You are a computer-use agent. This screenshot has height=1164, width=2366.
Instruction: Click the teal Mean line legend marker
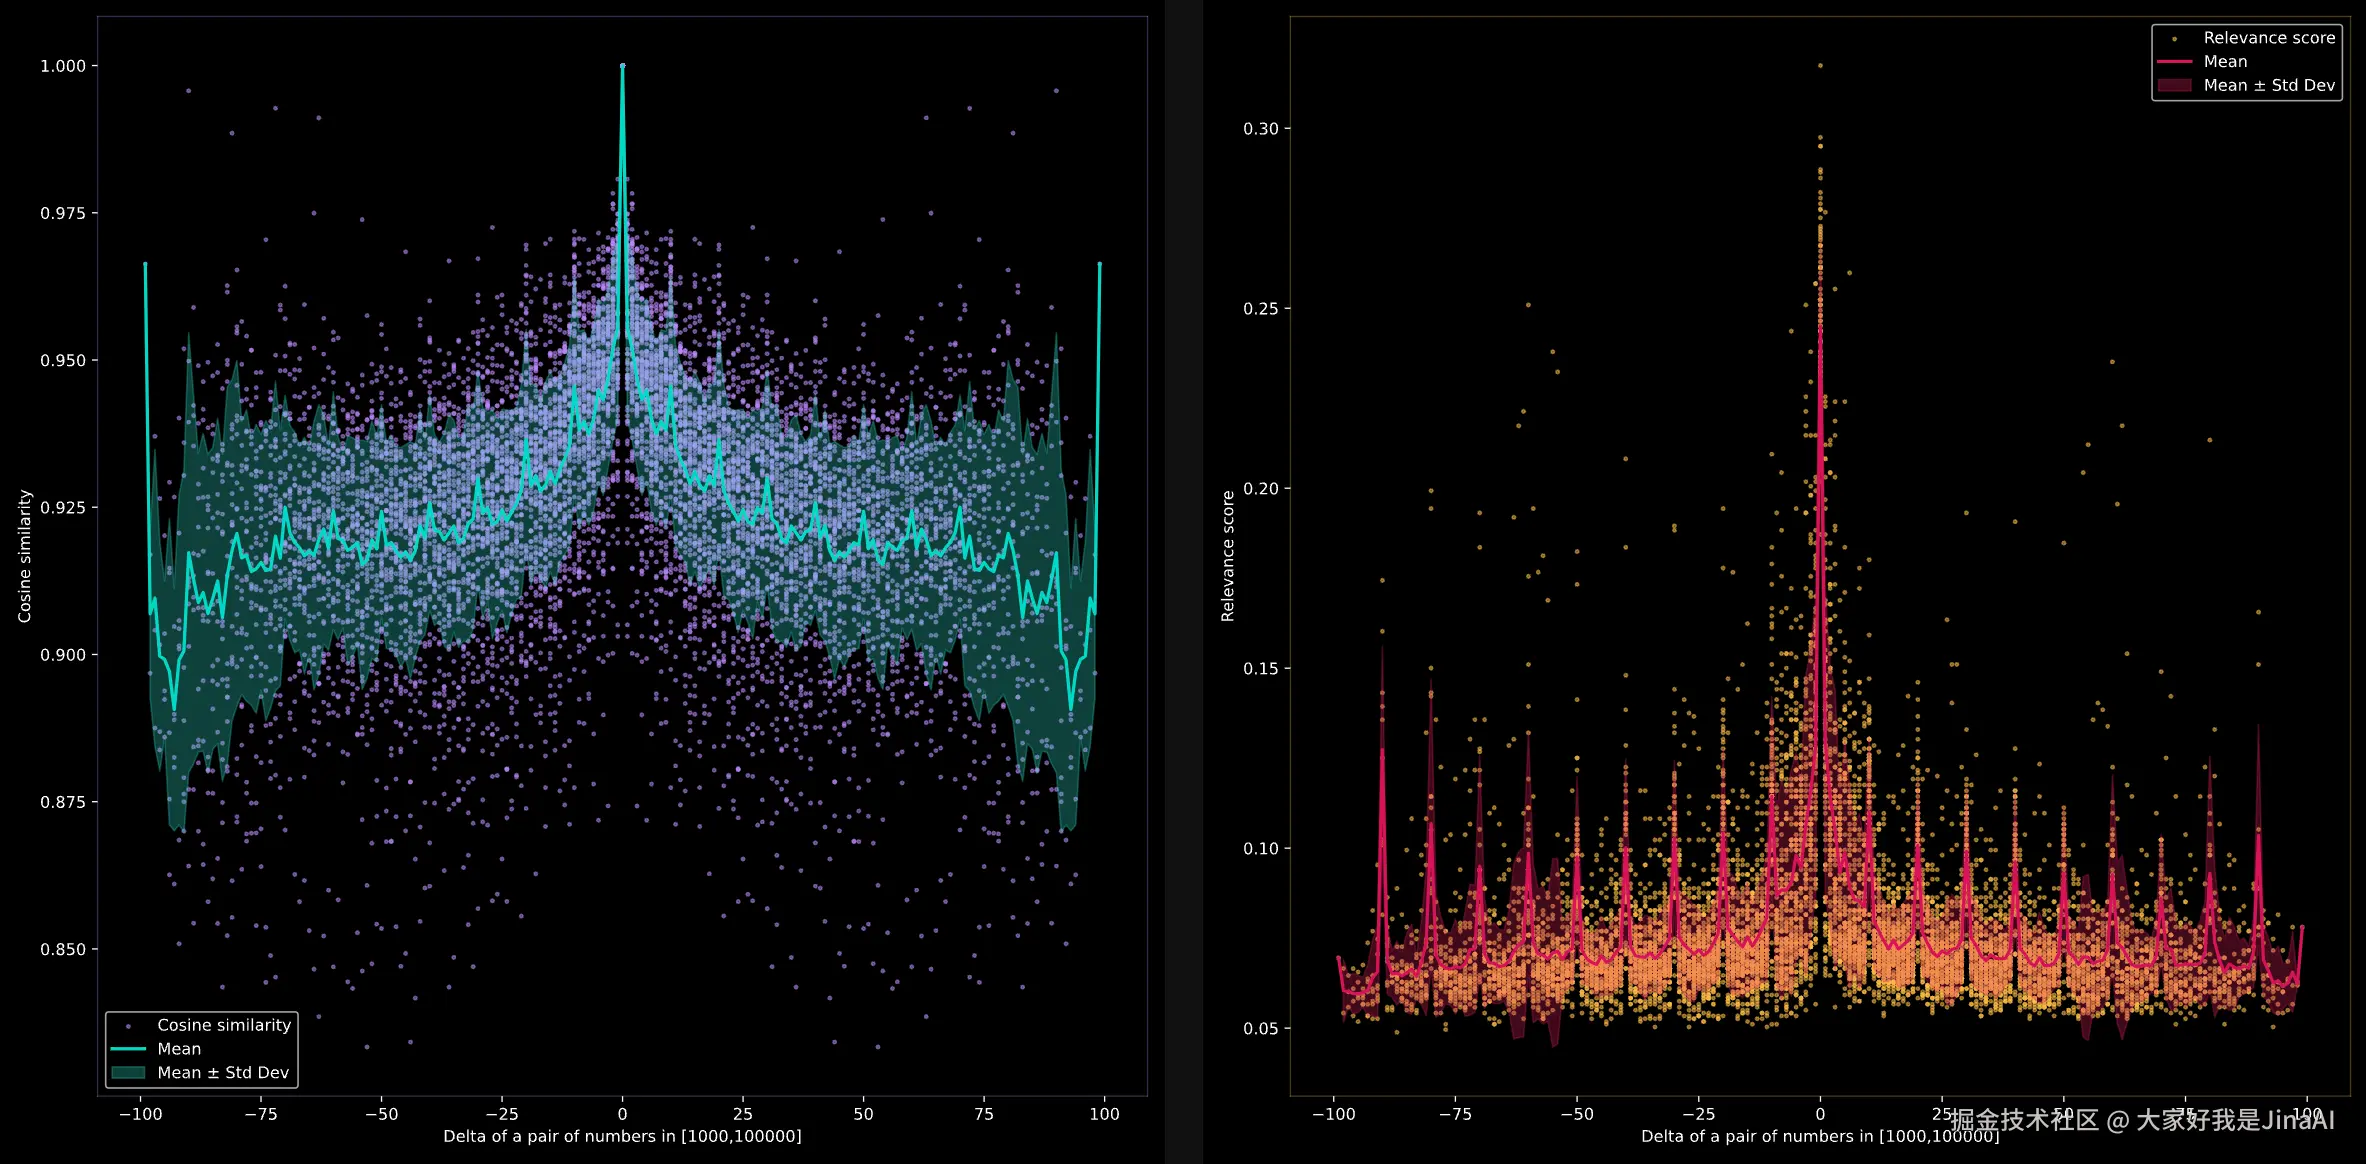click(128, 1049)
